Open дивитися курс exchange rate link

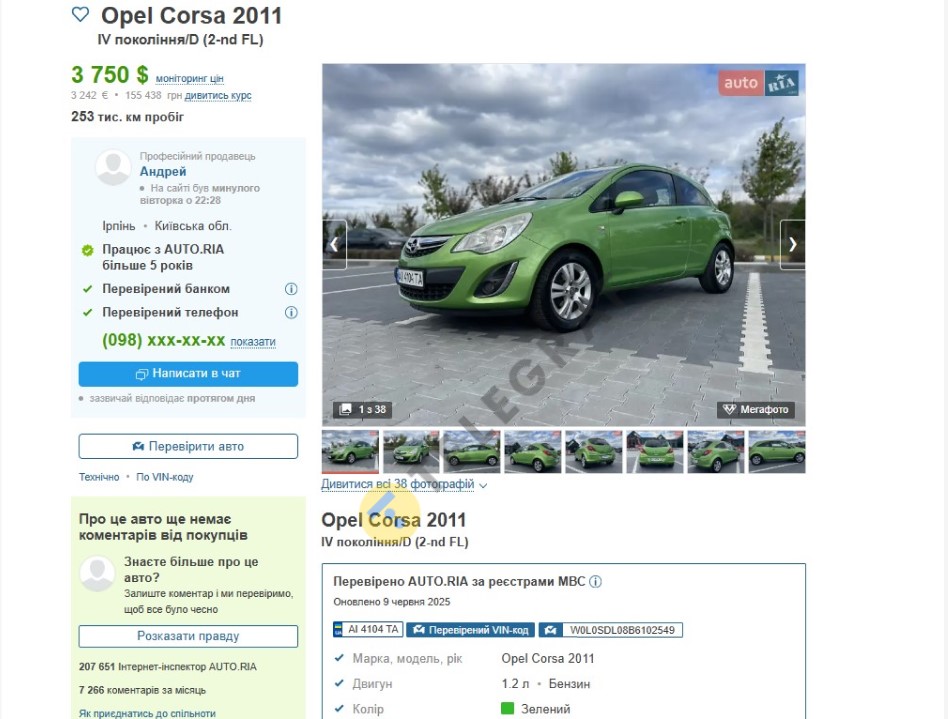[x=218, y=96]
